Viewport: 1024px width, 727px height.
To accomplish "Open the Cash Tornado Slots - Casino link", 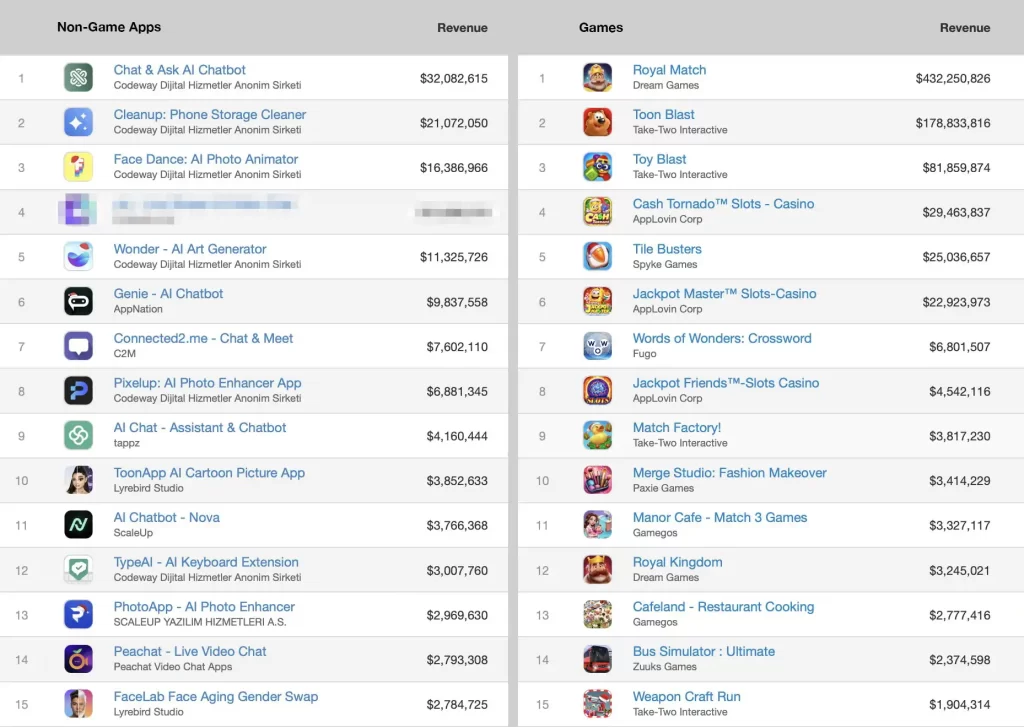I will coord(723,204).
